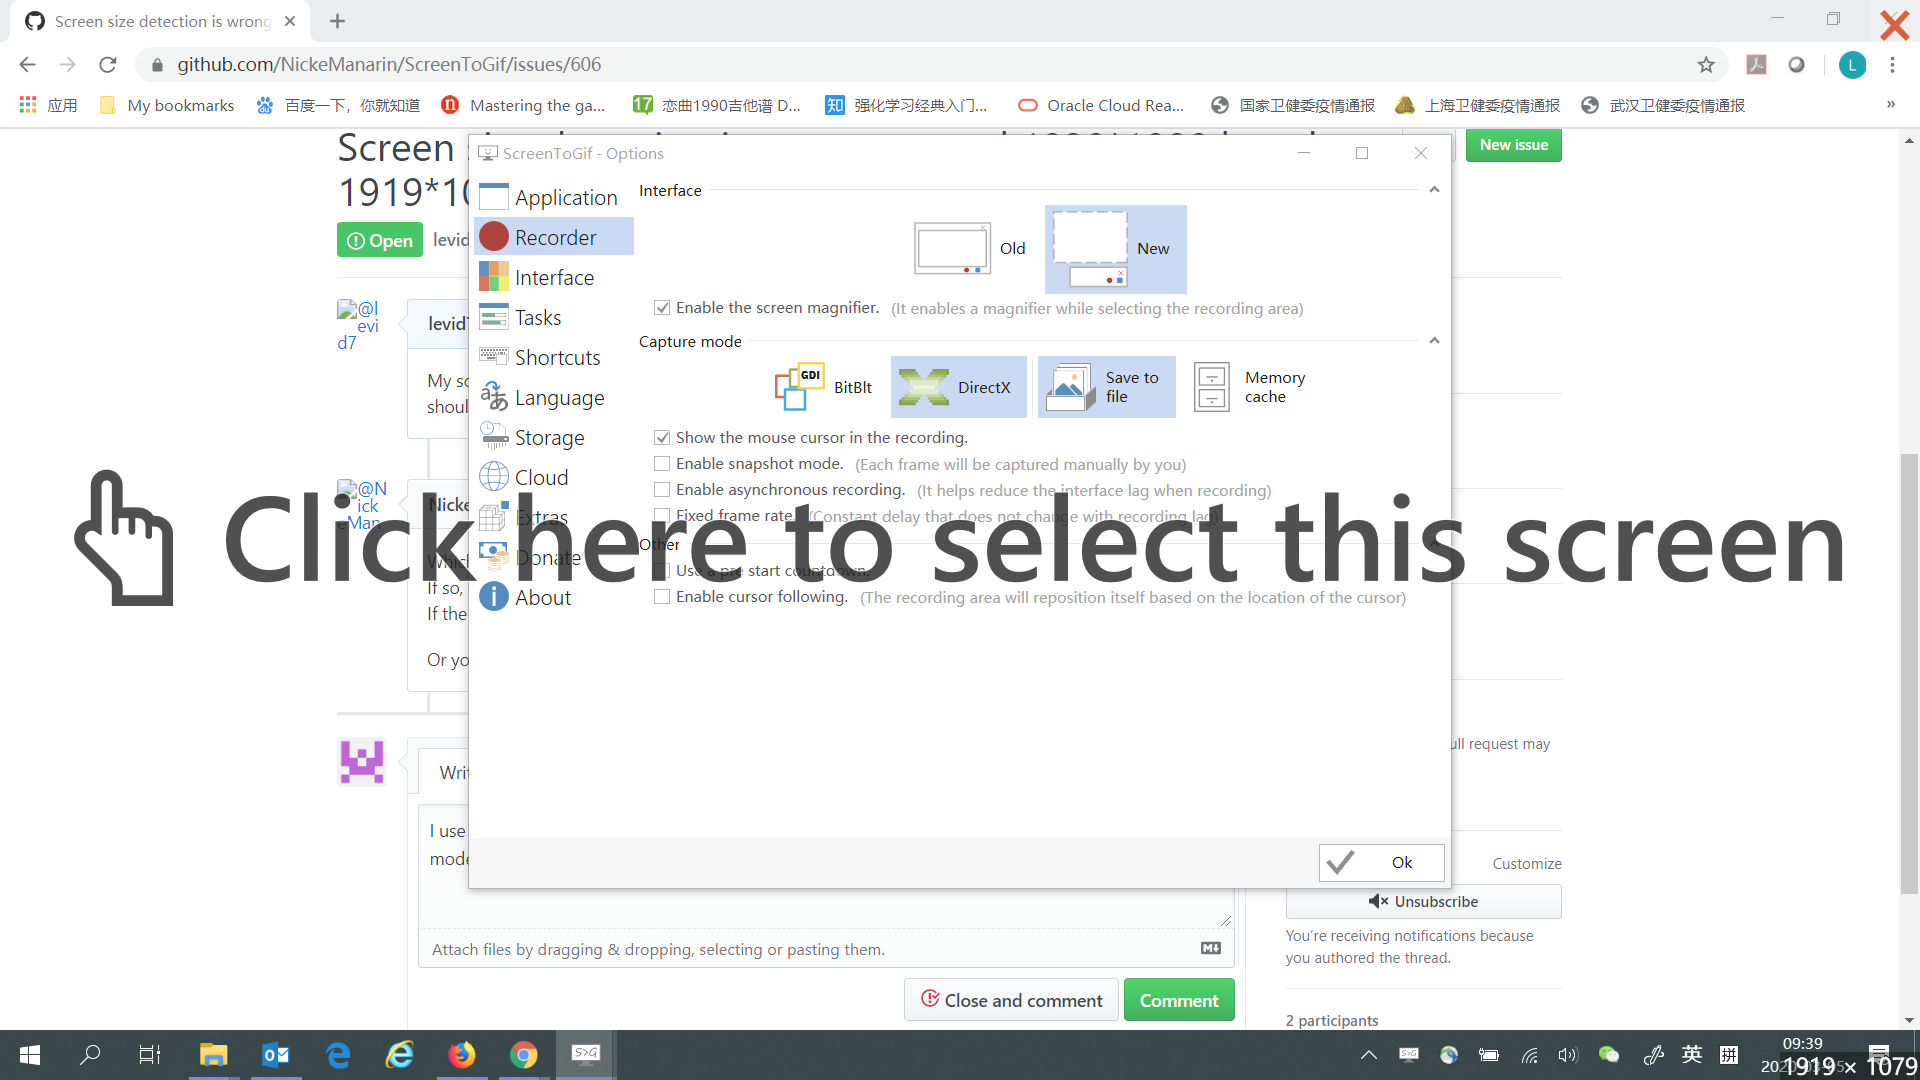Toggle Enable the screen magnifier checkbox
The width and height of the screenshot is (1920, 1080).
pos(662,308)
